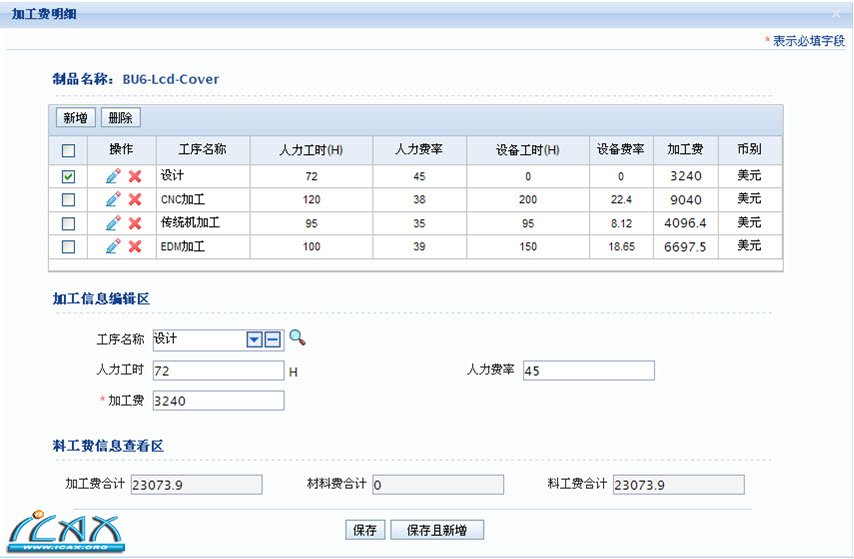Click the 删除 toolbar button
Screen dimensions: 854x559
point(120,118)
